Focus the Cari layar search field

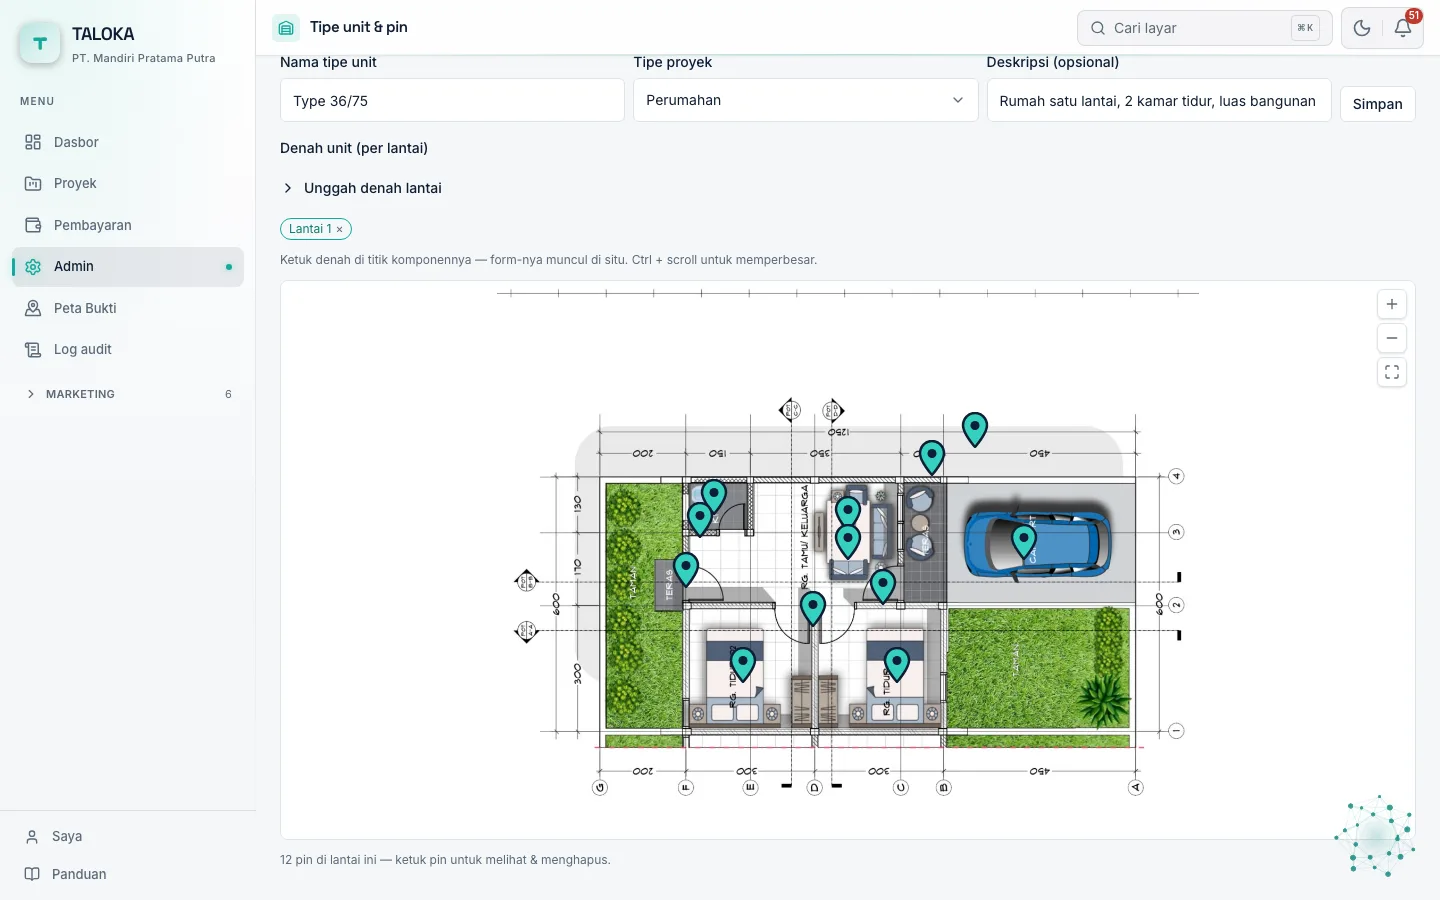(x=1204, y=28)
